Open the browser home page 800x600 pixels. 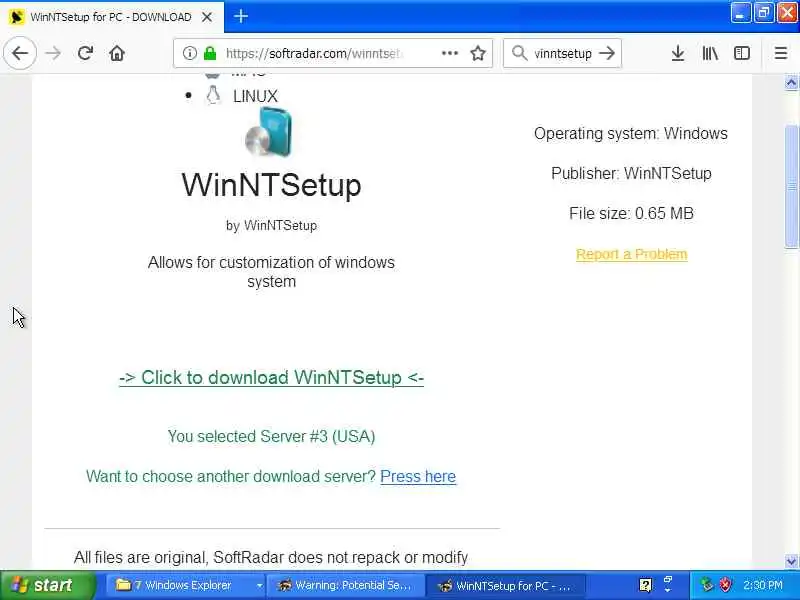117,53
